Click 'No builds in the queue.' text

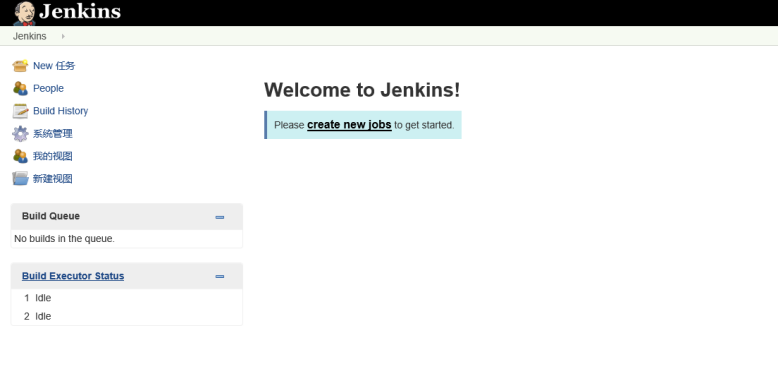pos(65,239)
